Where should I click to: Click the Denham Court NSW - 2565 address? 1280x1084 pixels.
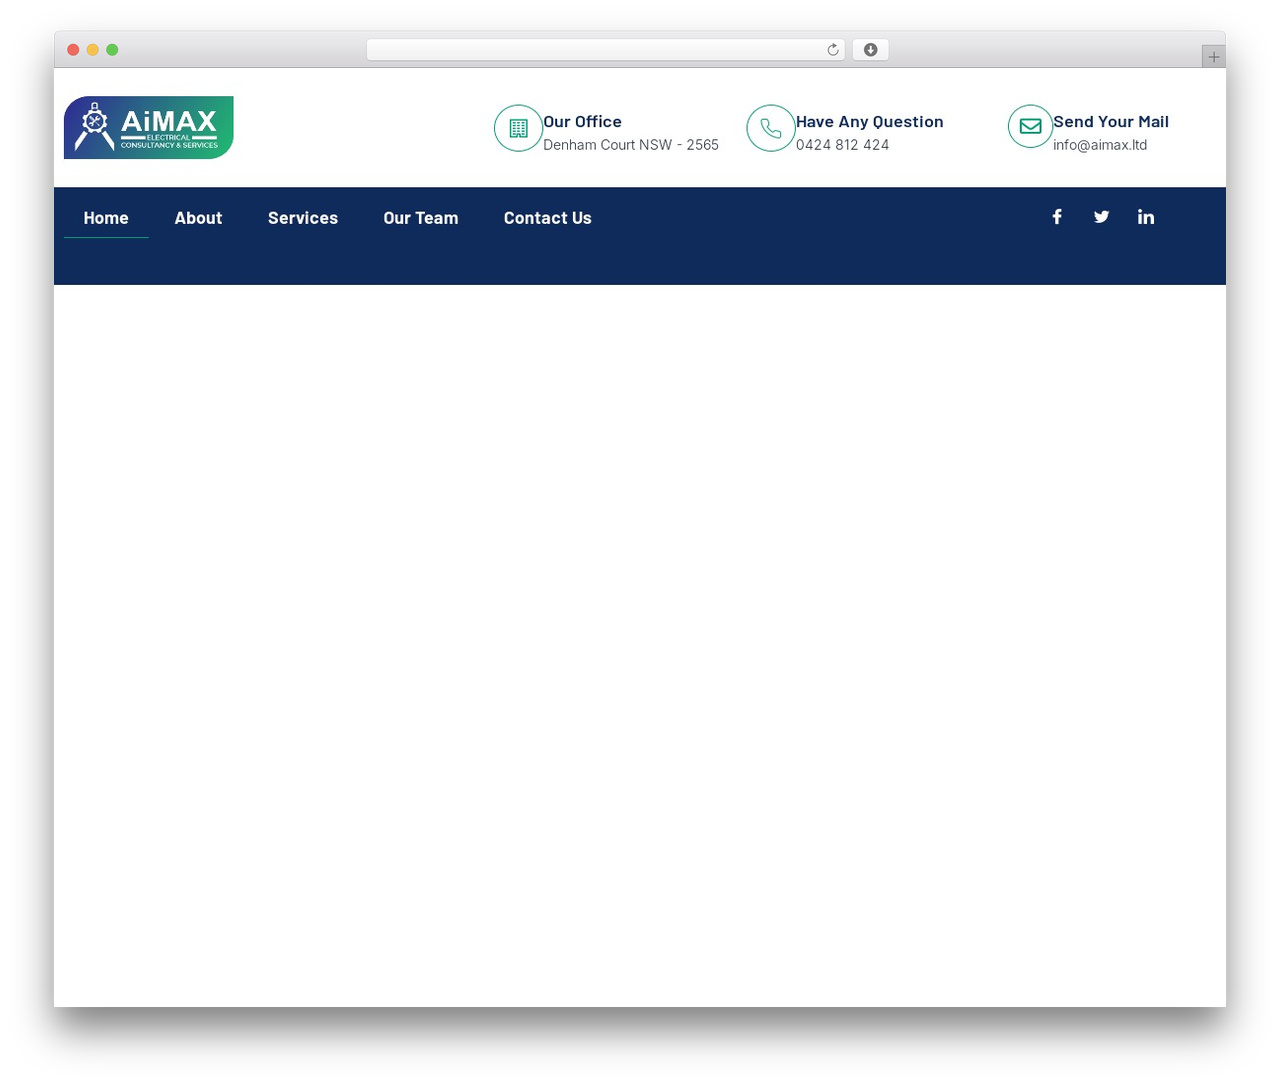[x=631, y=145]
